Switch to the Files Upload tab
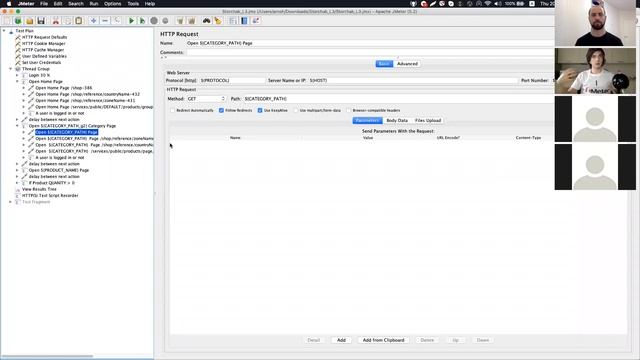Image resolution: width=640 pixels, height=360 pixels. 428,120
